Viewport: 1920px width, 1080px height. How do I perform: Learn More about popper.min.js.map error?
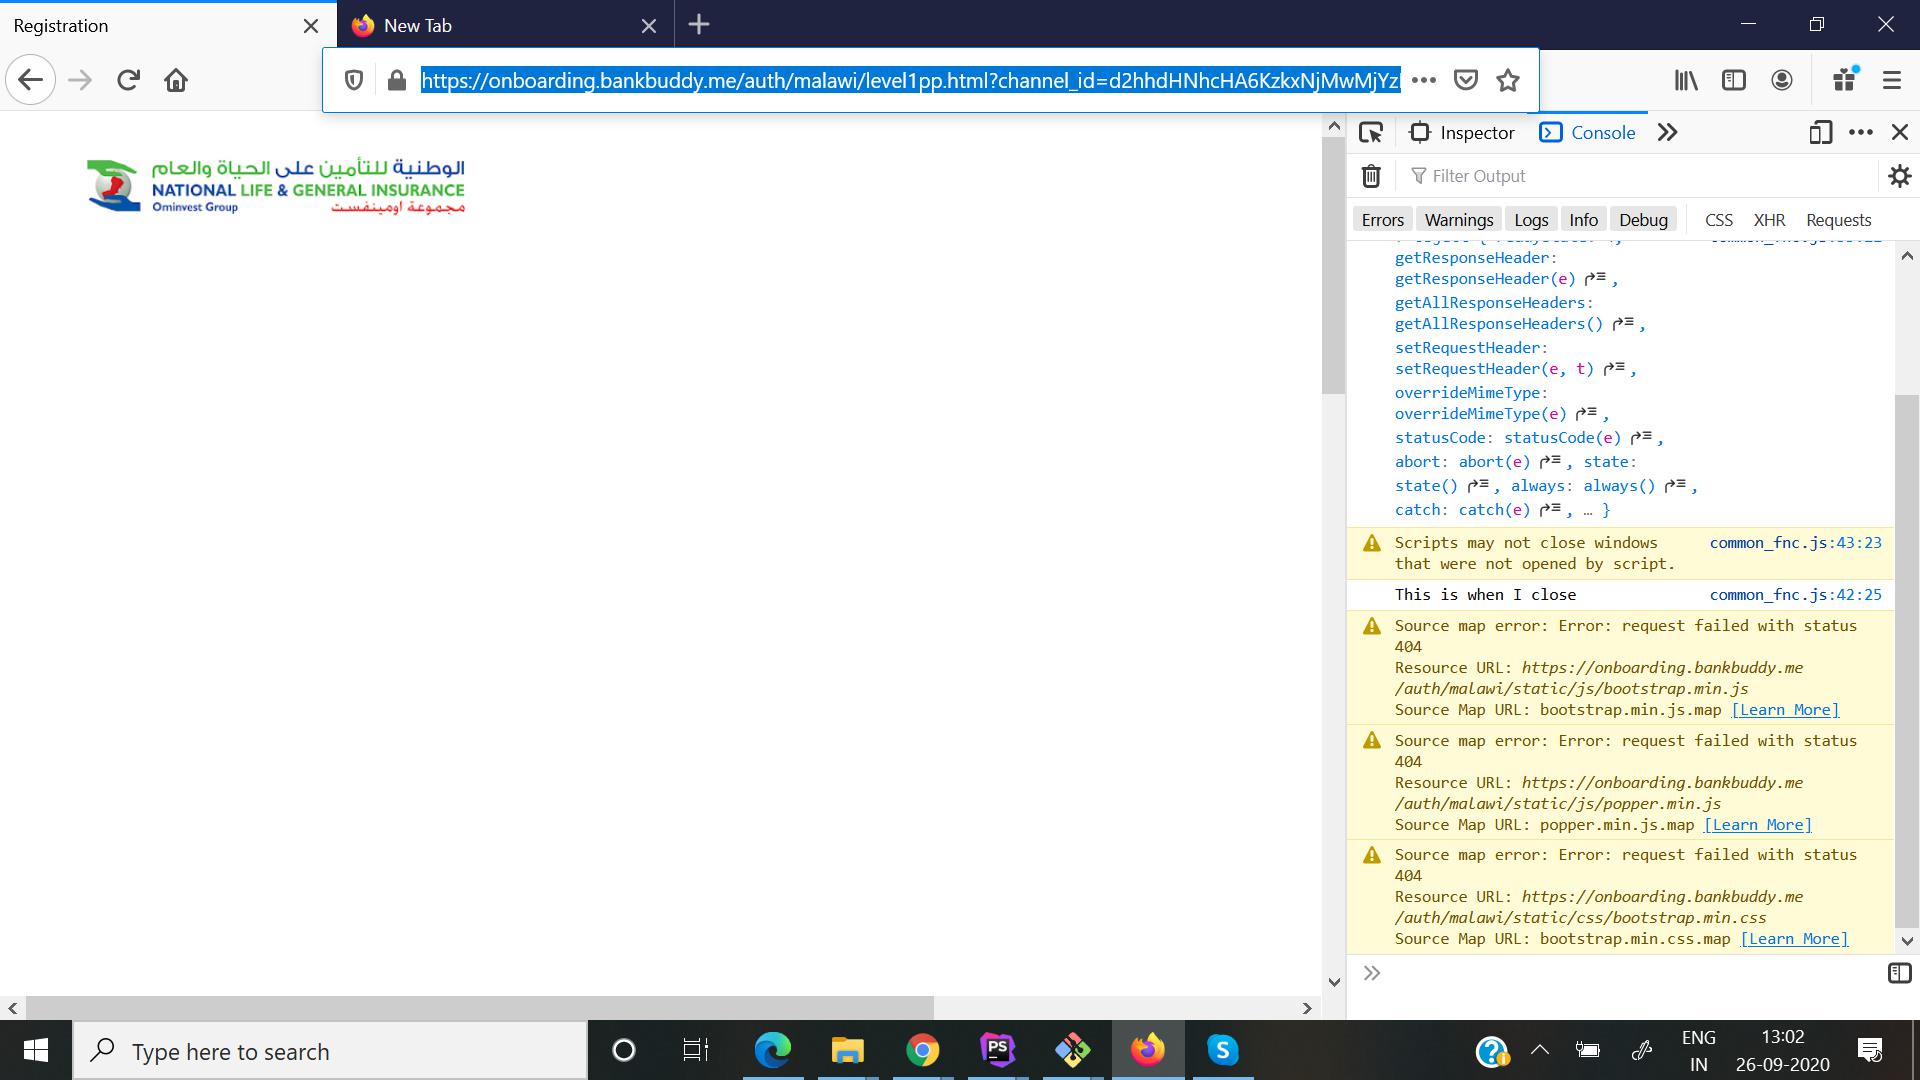click(1758, 825)
